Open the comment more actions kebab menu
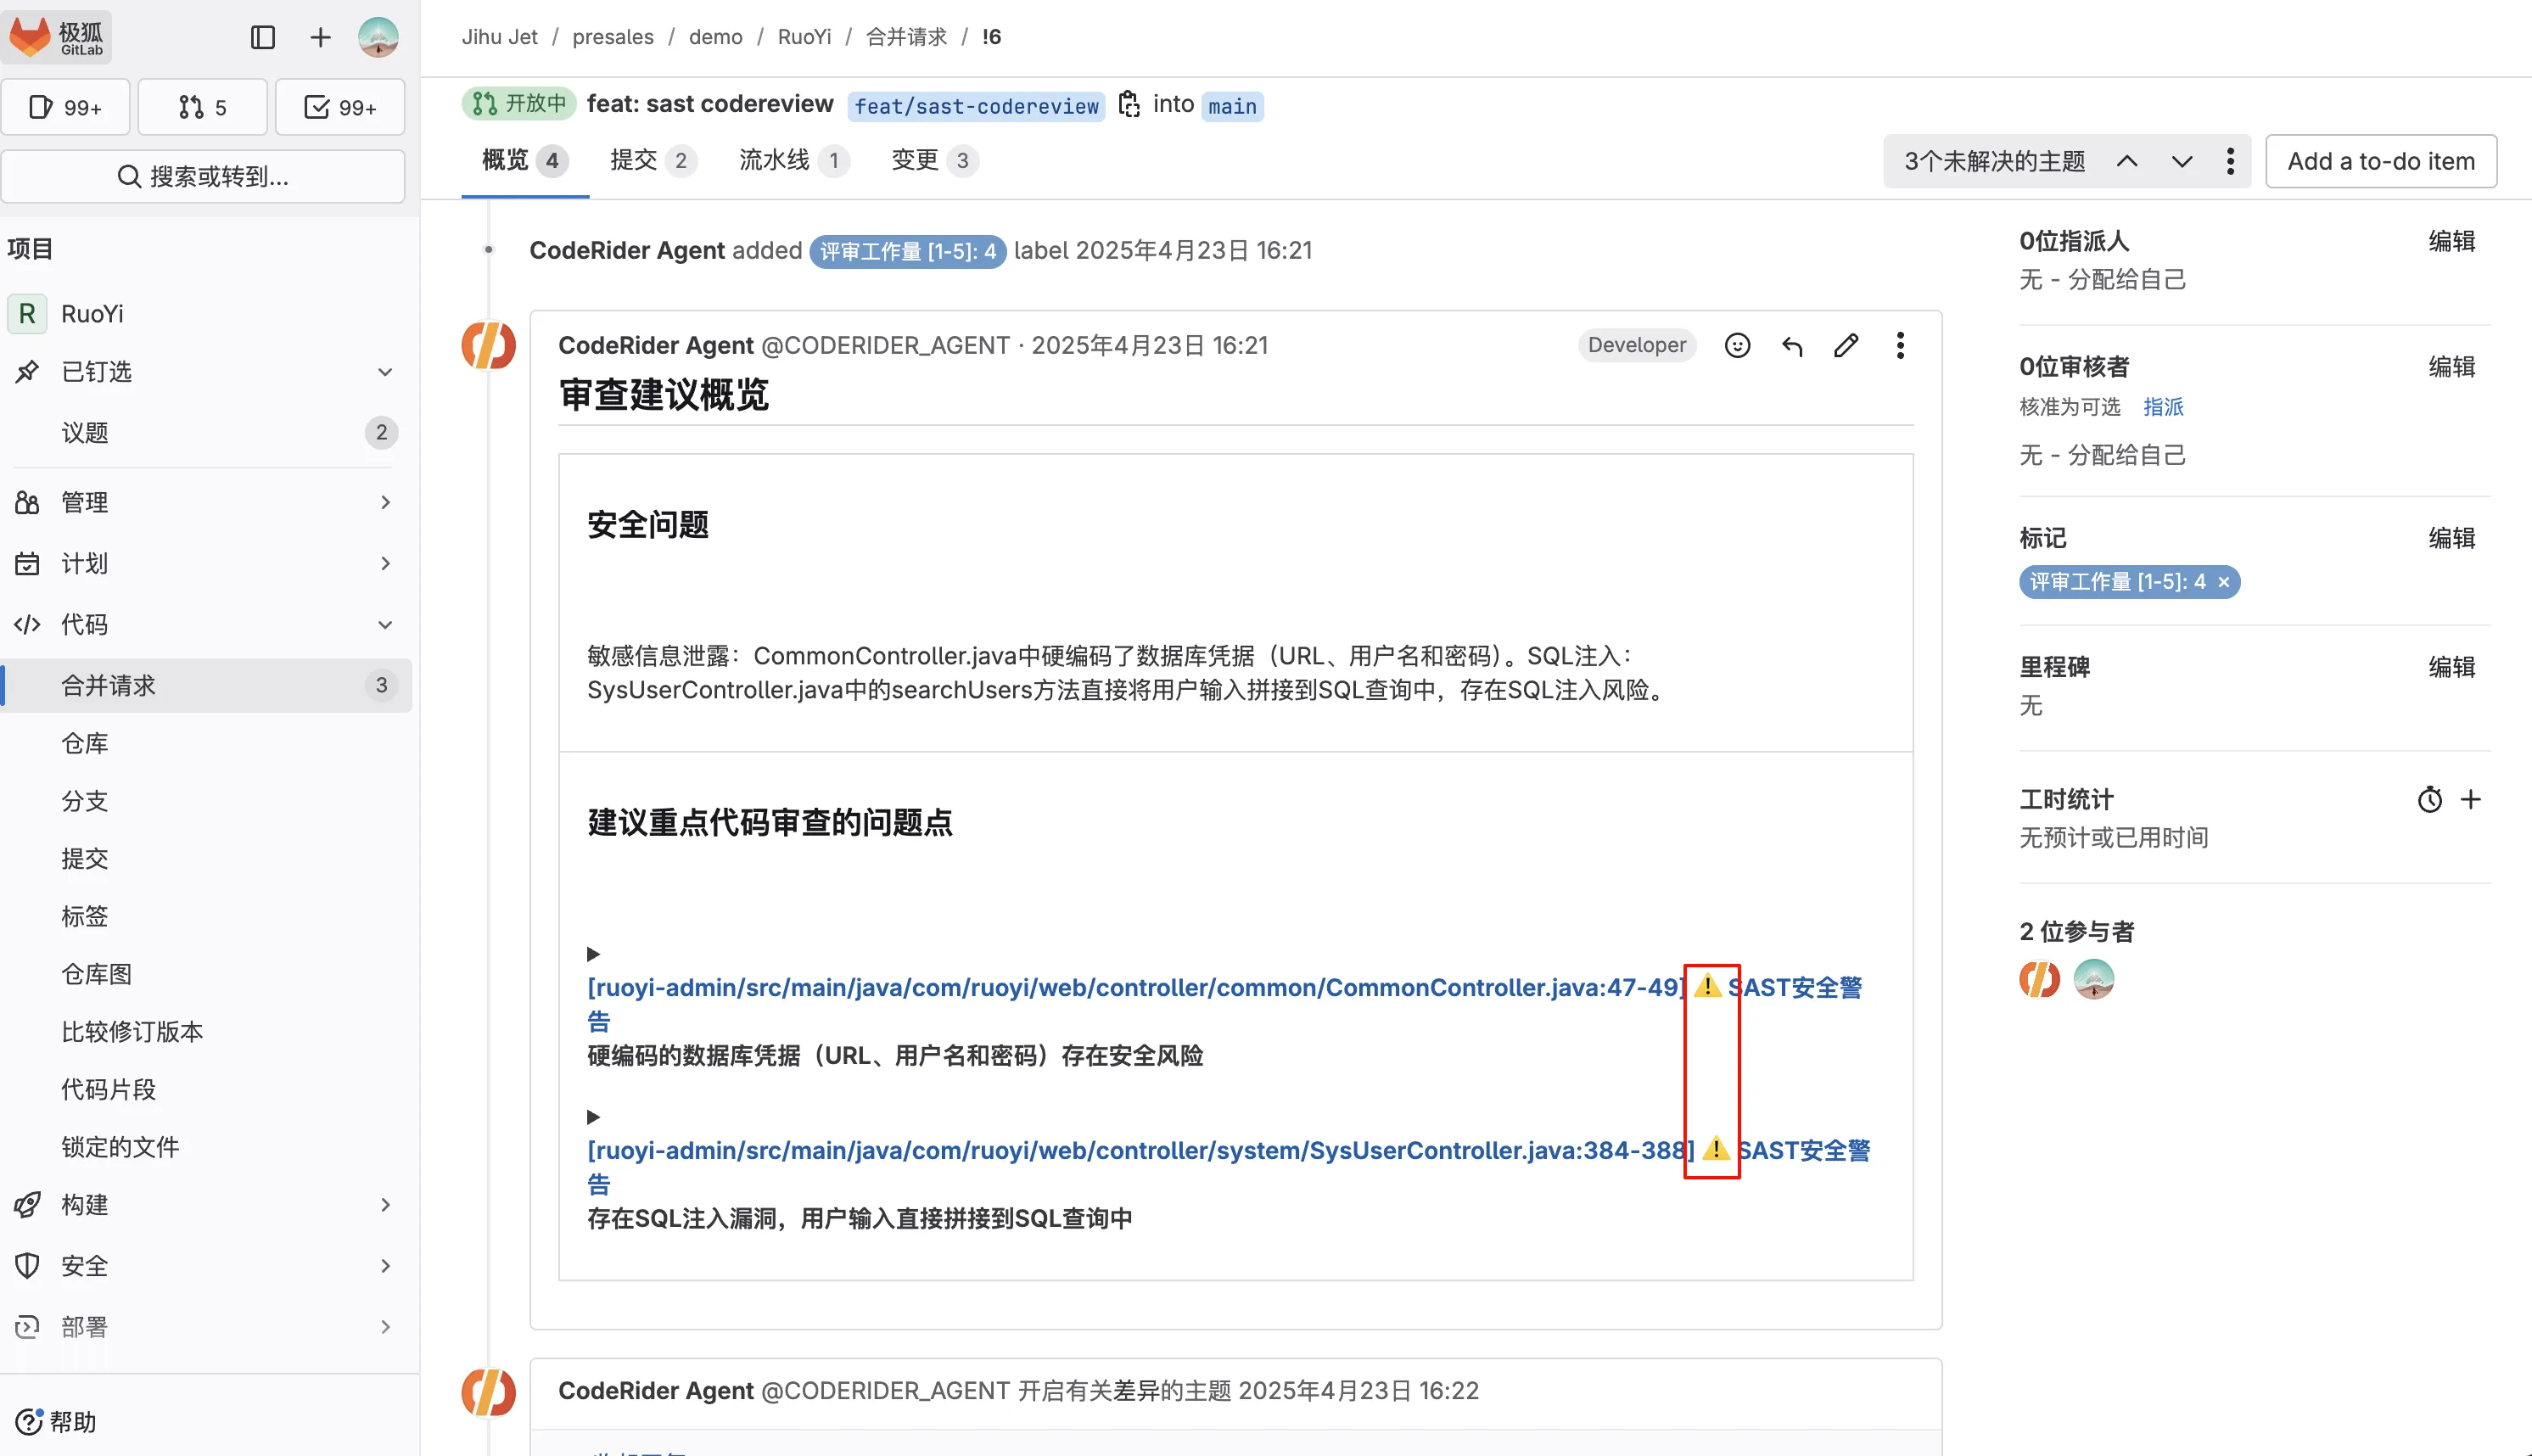The width and height of the screenshot is (2532, 1456). [x=1900, y=345]
